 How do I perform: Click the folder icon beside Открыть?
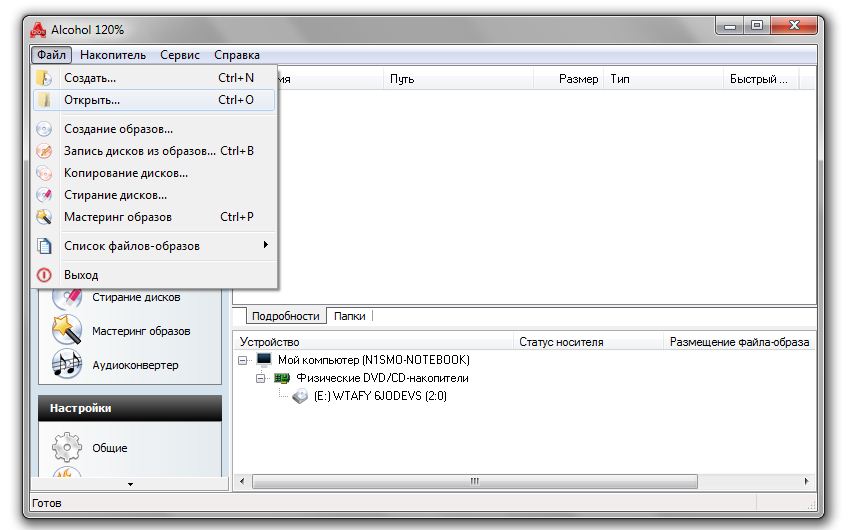click(x=44, y=100)
